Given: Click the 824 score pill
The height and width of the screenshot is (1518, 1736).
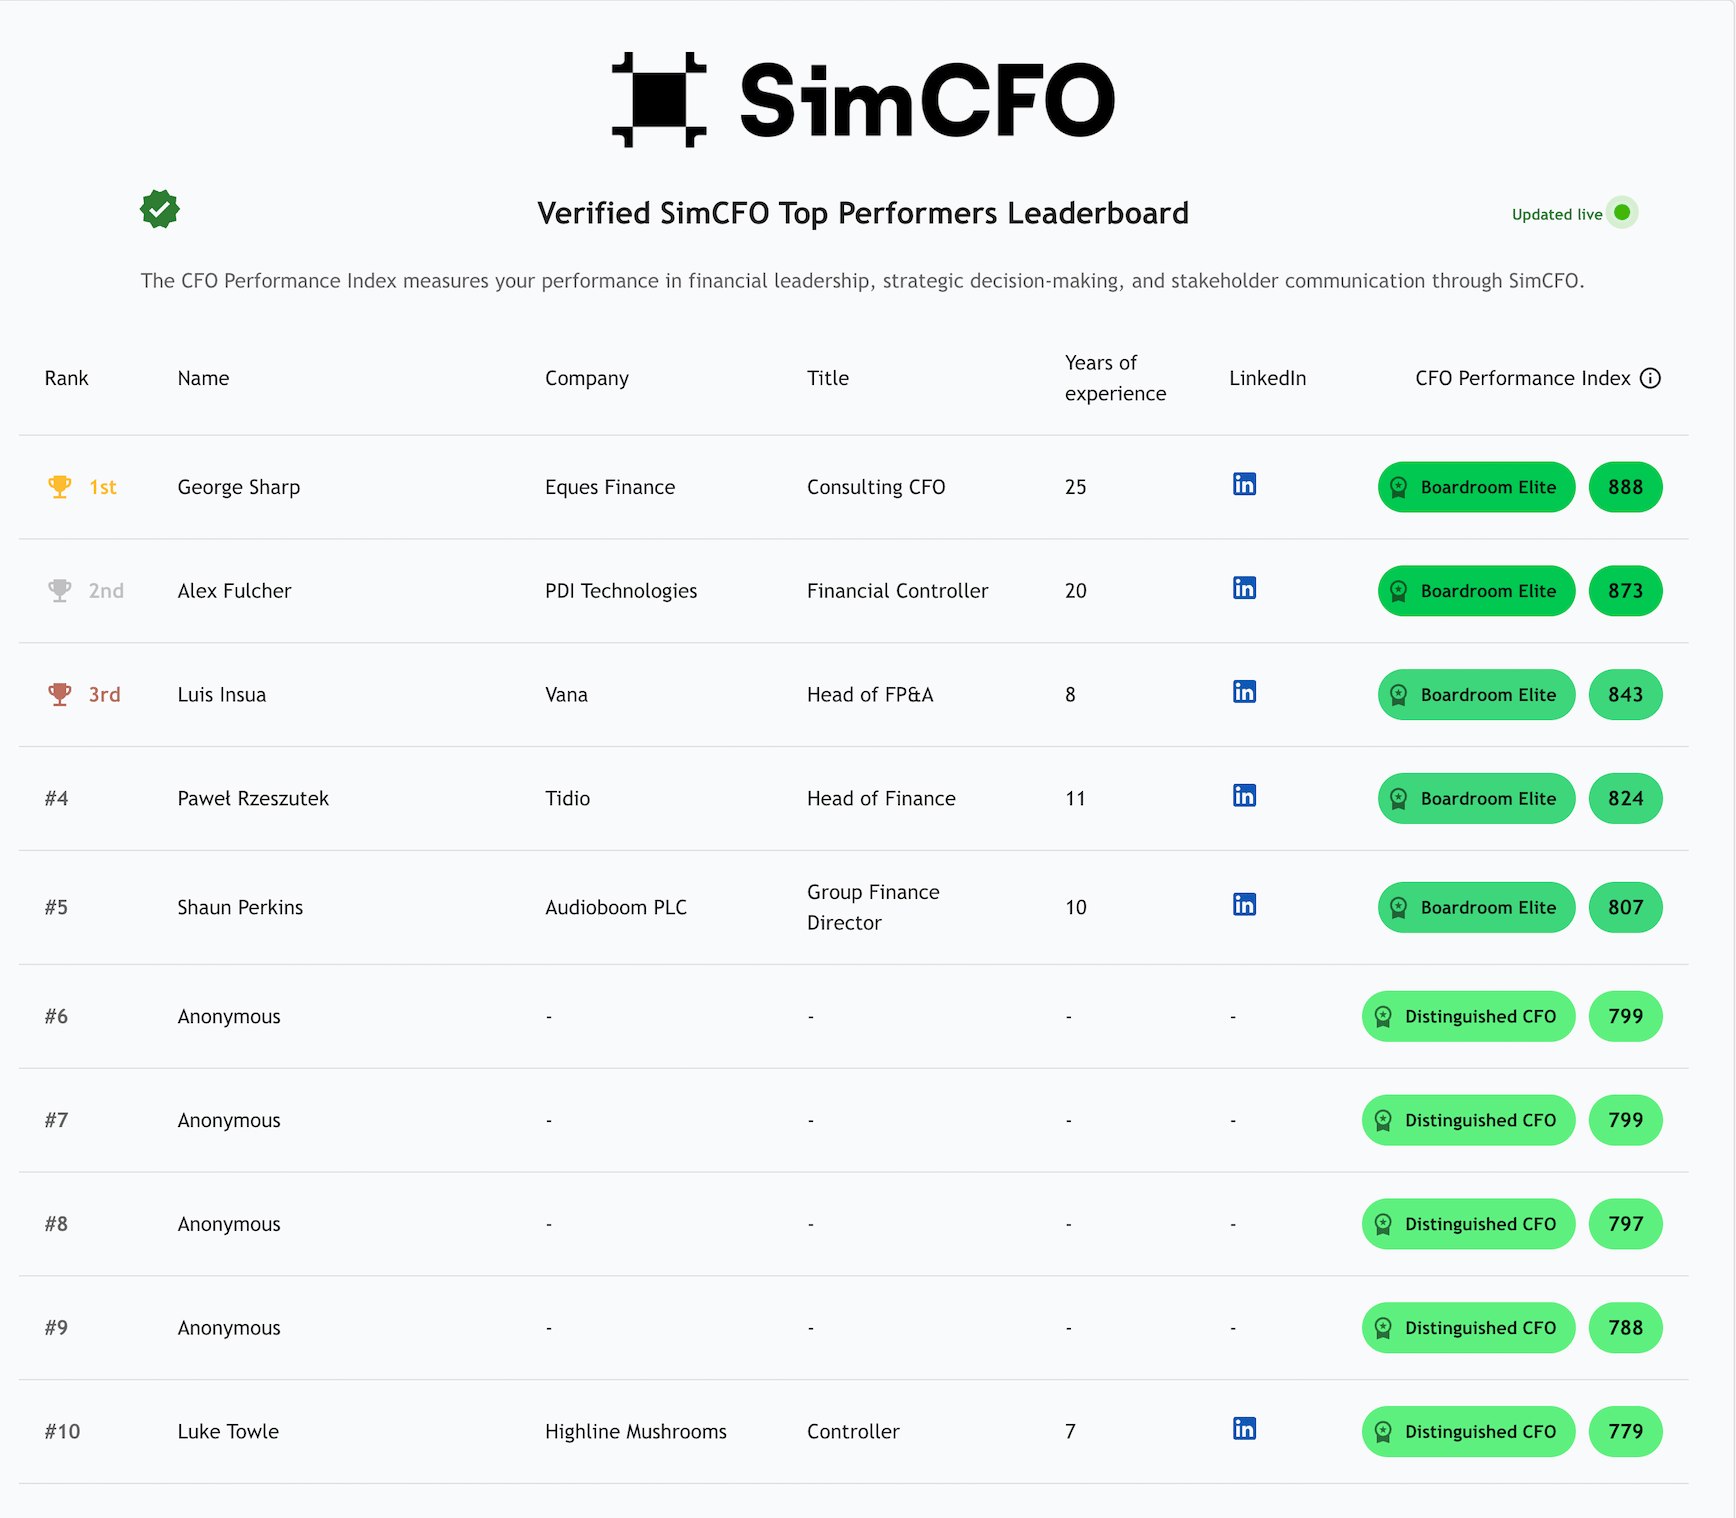Looking at the screenshot, I should tap(1626, 799).
